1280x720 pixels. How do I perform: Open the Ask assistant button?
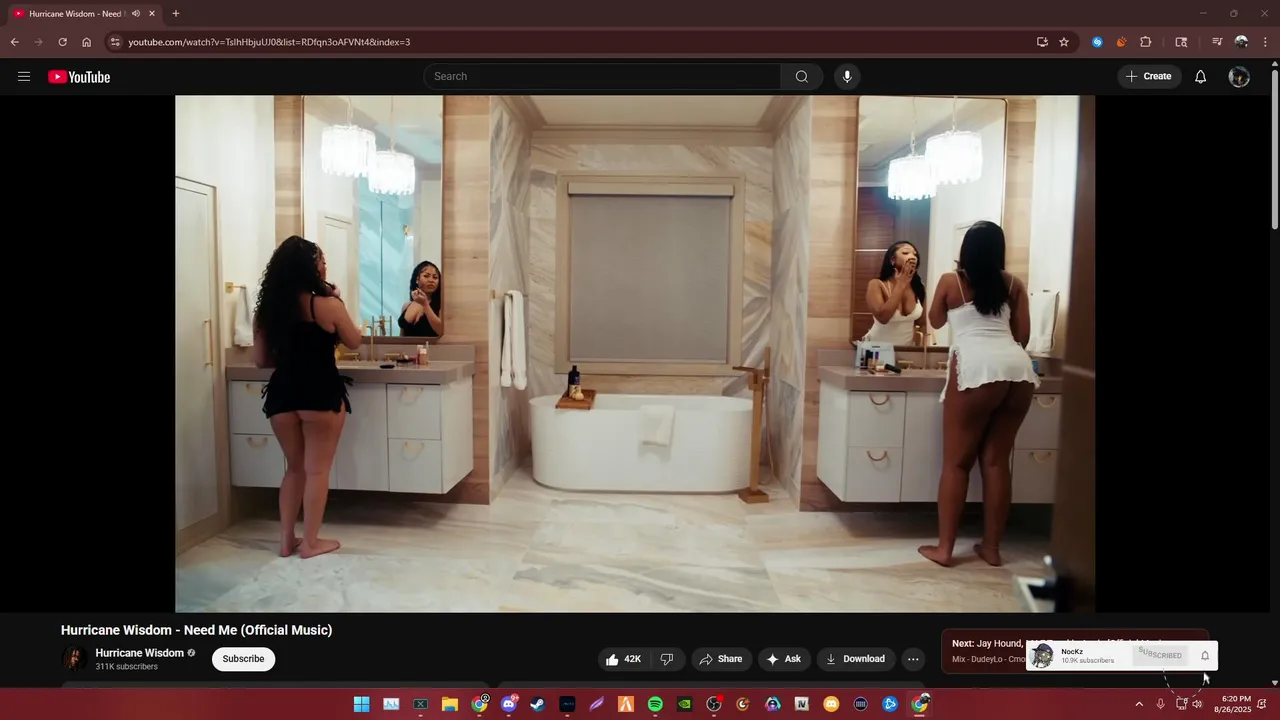pos(784,659)
